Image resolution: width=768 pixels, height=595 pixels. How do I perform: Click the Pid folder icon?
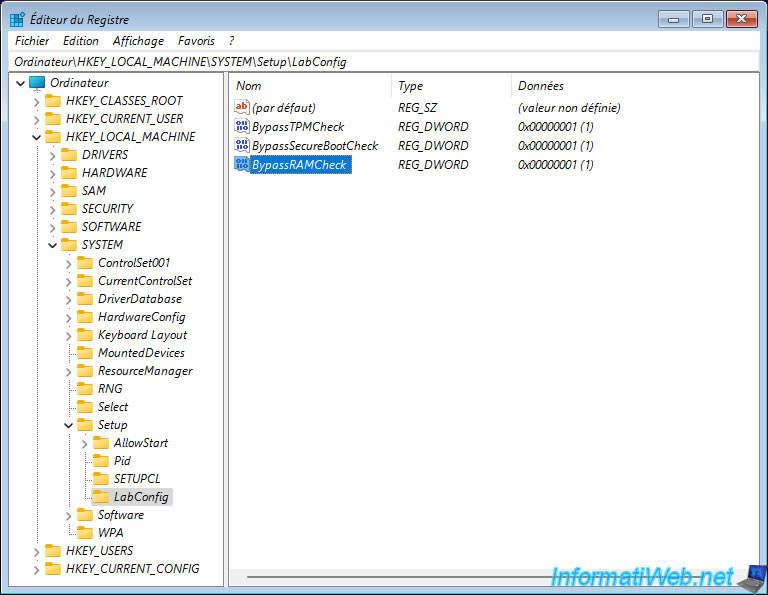(101, 461)
